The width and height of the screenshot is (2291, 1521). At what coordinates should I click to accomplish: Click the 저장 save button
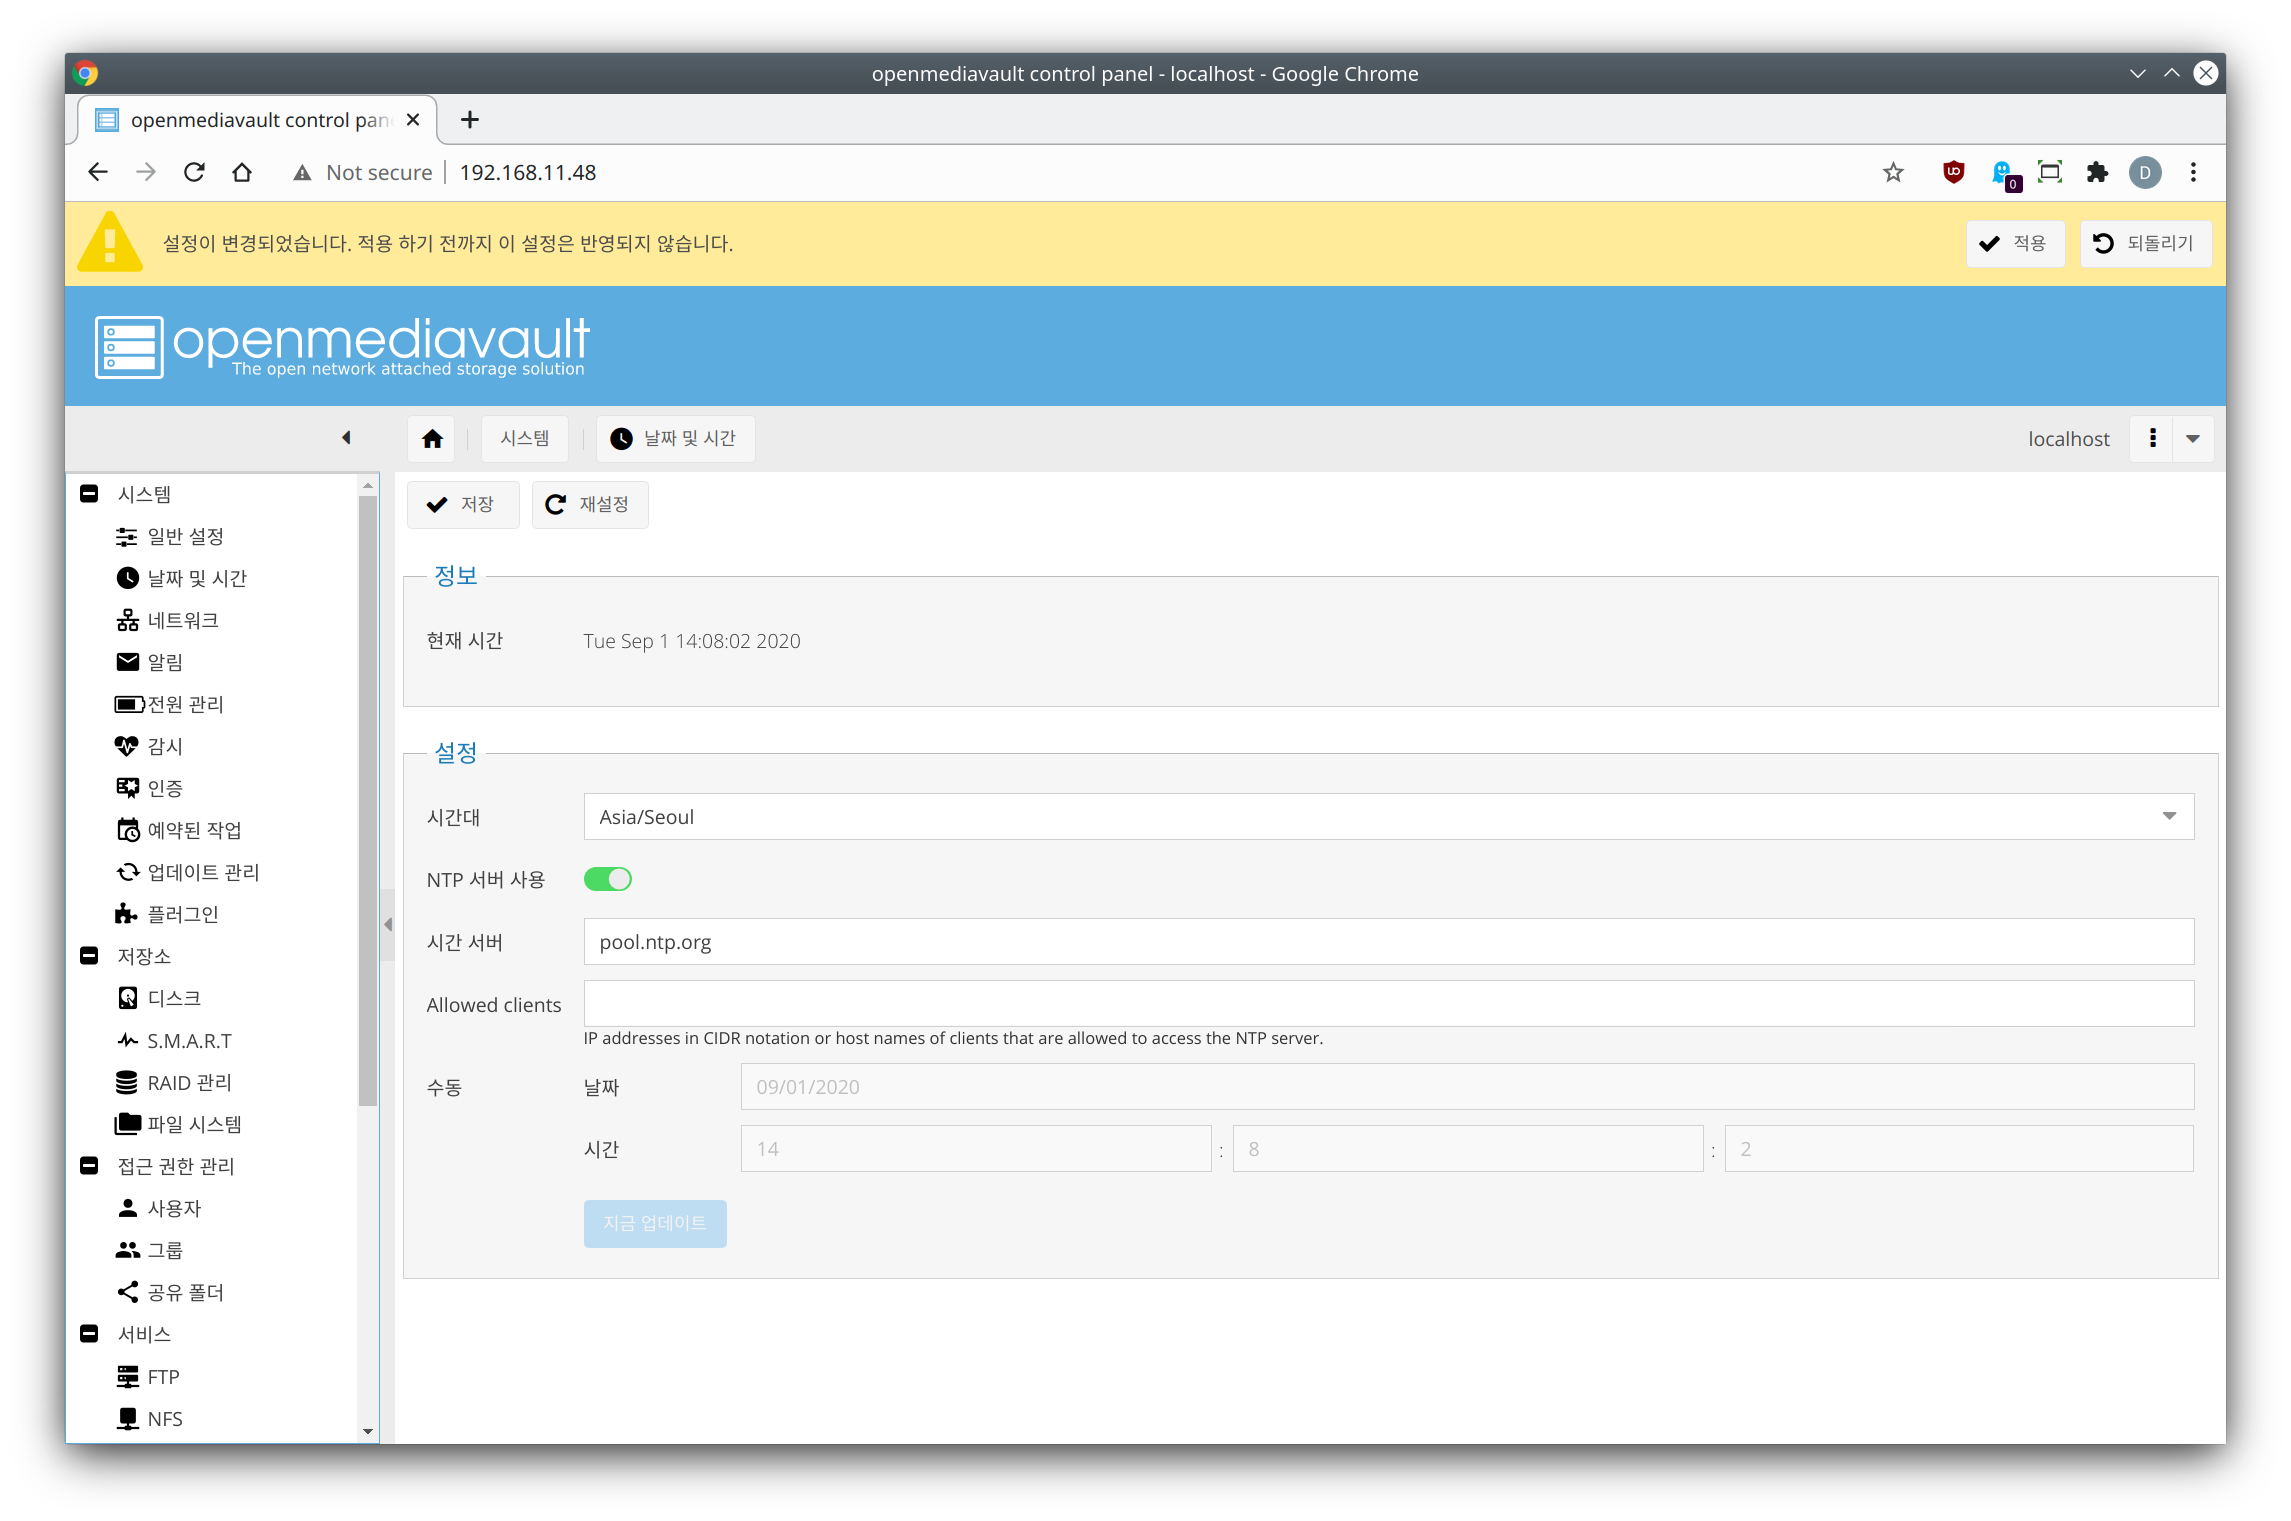pyautogui.click(x=462, y=504)
